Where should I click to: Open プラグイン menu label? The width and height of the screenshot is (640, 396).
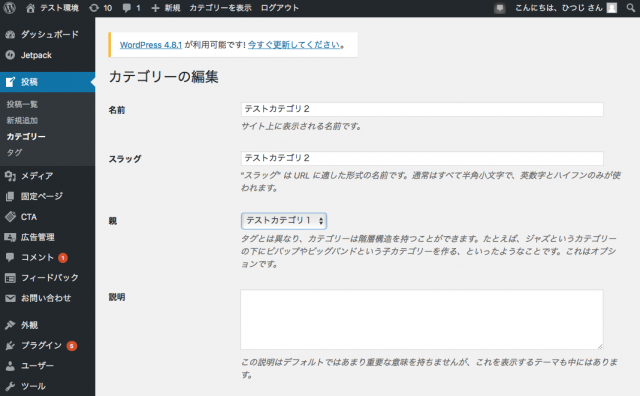(x=41, y=345)
